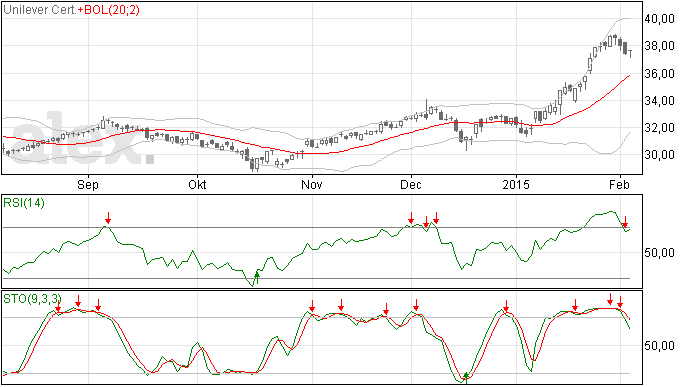
Task: Click the Nov date axis label
Action: pyautogui.click(x=312, y=184)
